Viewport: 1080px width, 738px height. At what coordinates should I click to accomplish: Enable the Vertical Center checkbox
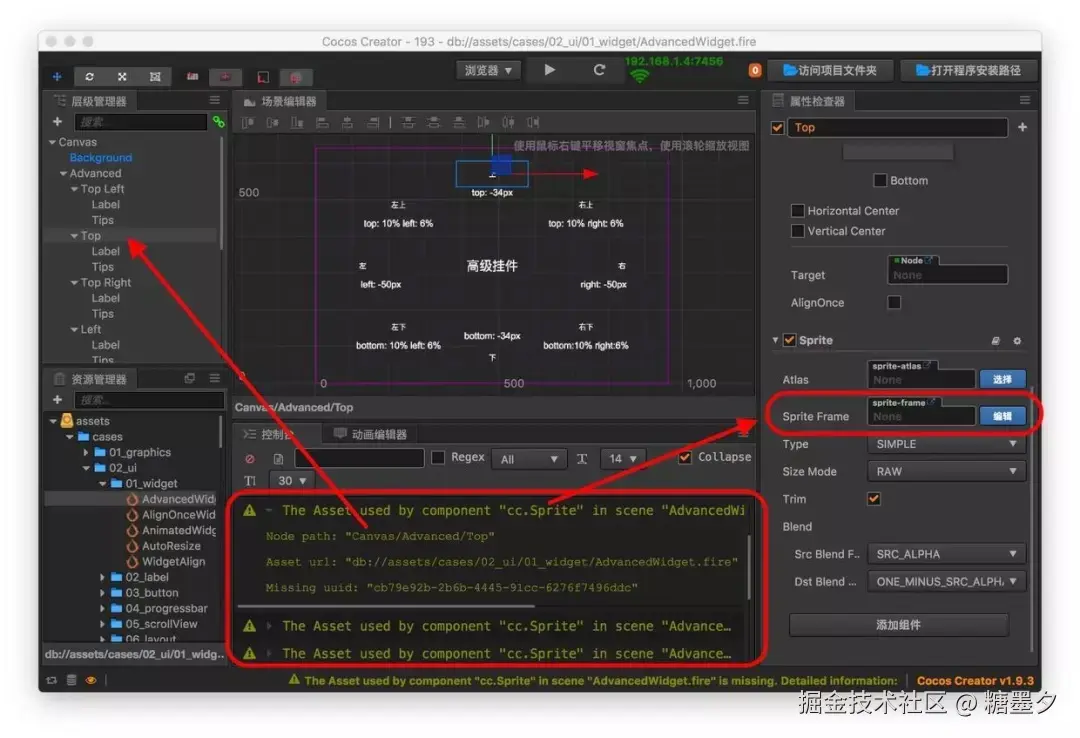[798, 231]
